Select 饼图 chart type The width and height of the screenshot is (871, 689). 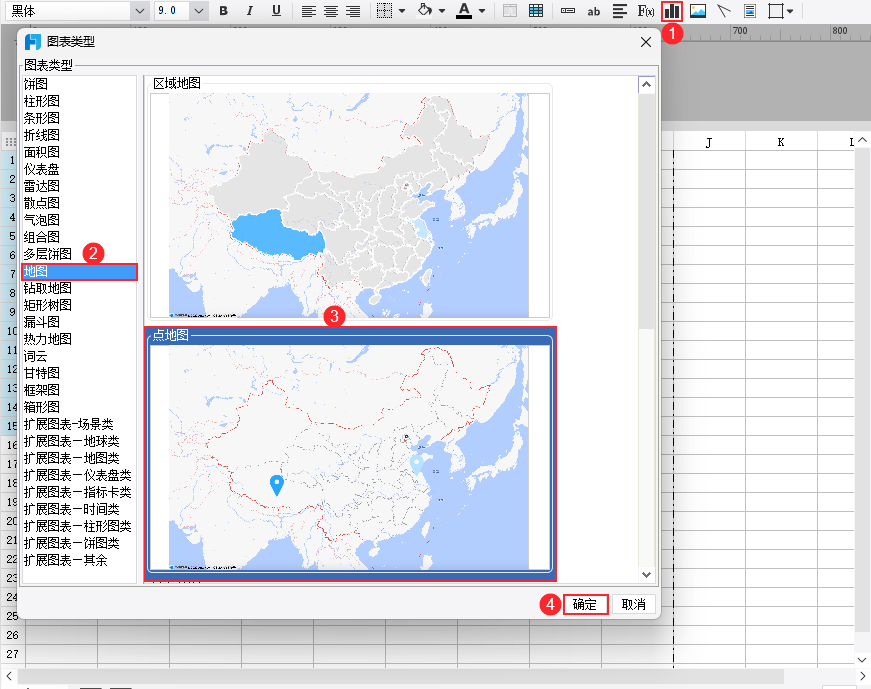36,84
